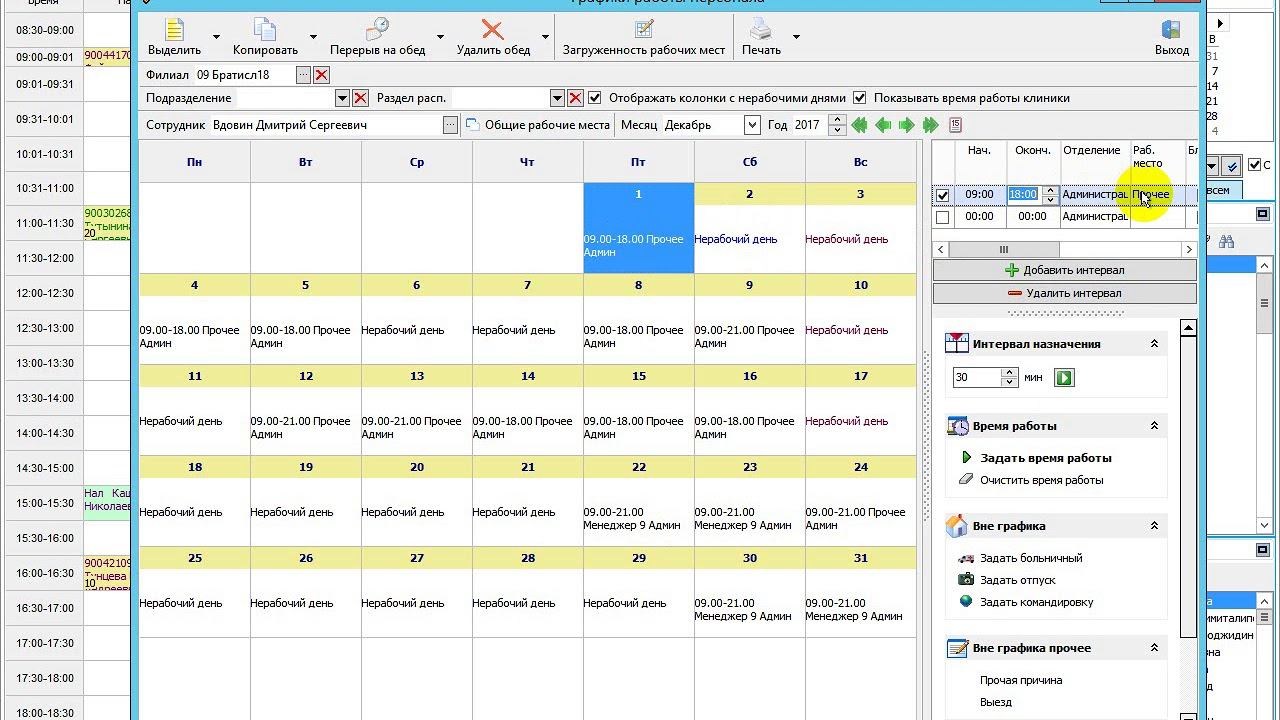Toggle Показывать время работы клиники checkbox
Image resolution: width=1280 pixels, height=720 pixels.
[859, 98]
